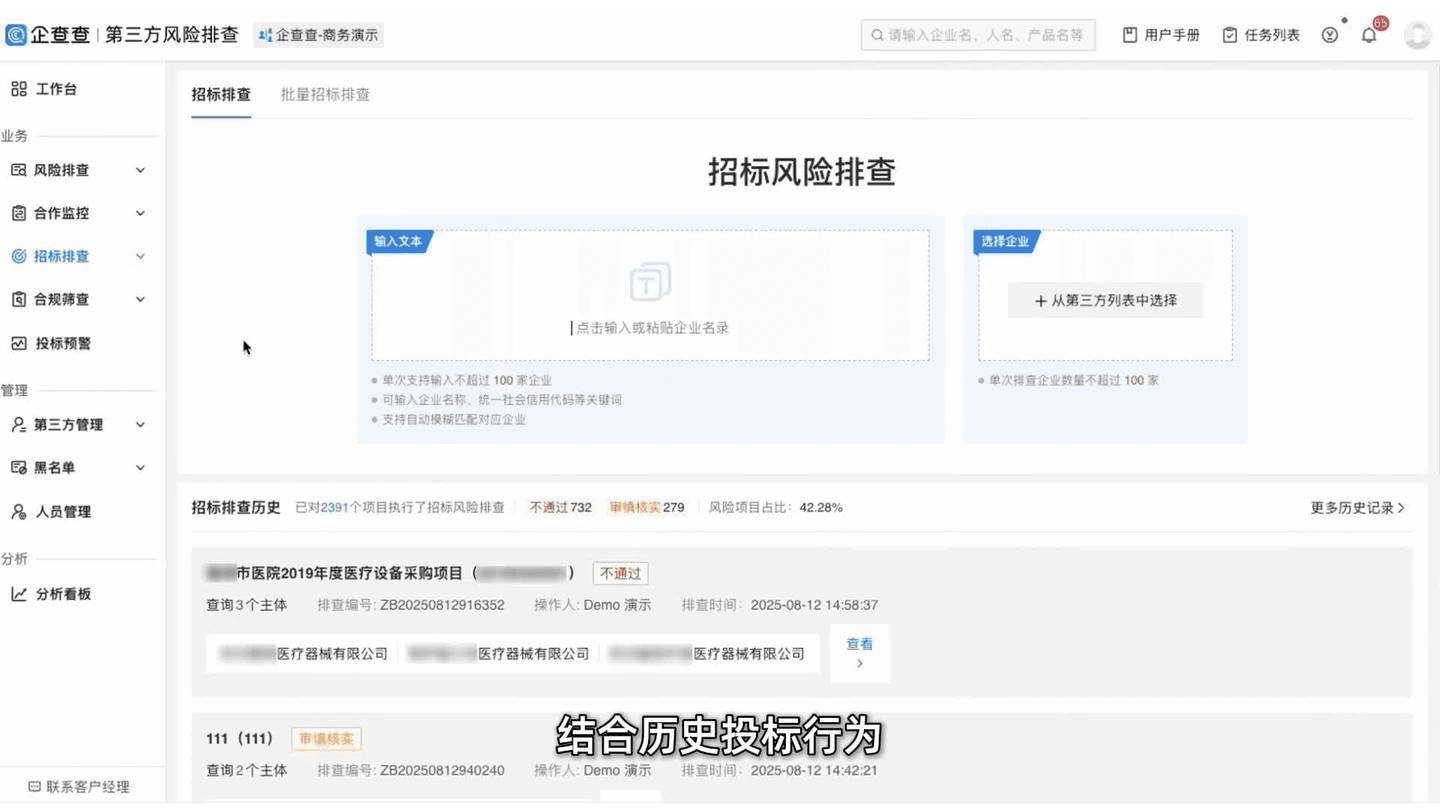Expand the 第三方管理 submenu chevron
This screenshot has height=810, width=1440.
point(140,424)
